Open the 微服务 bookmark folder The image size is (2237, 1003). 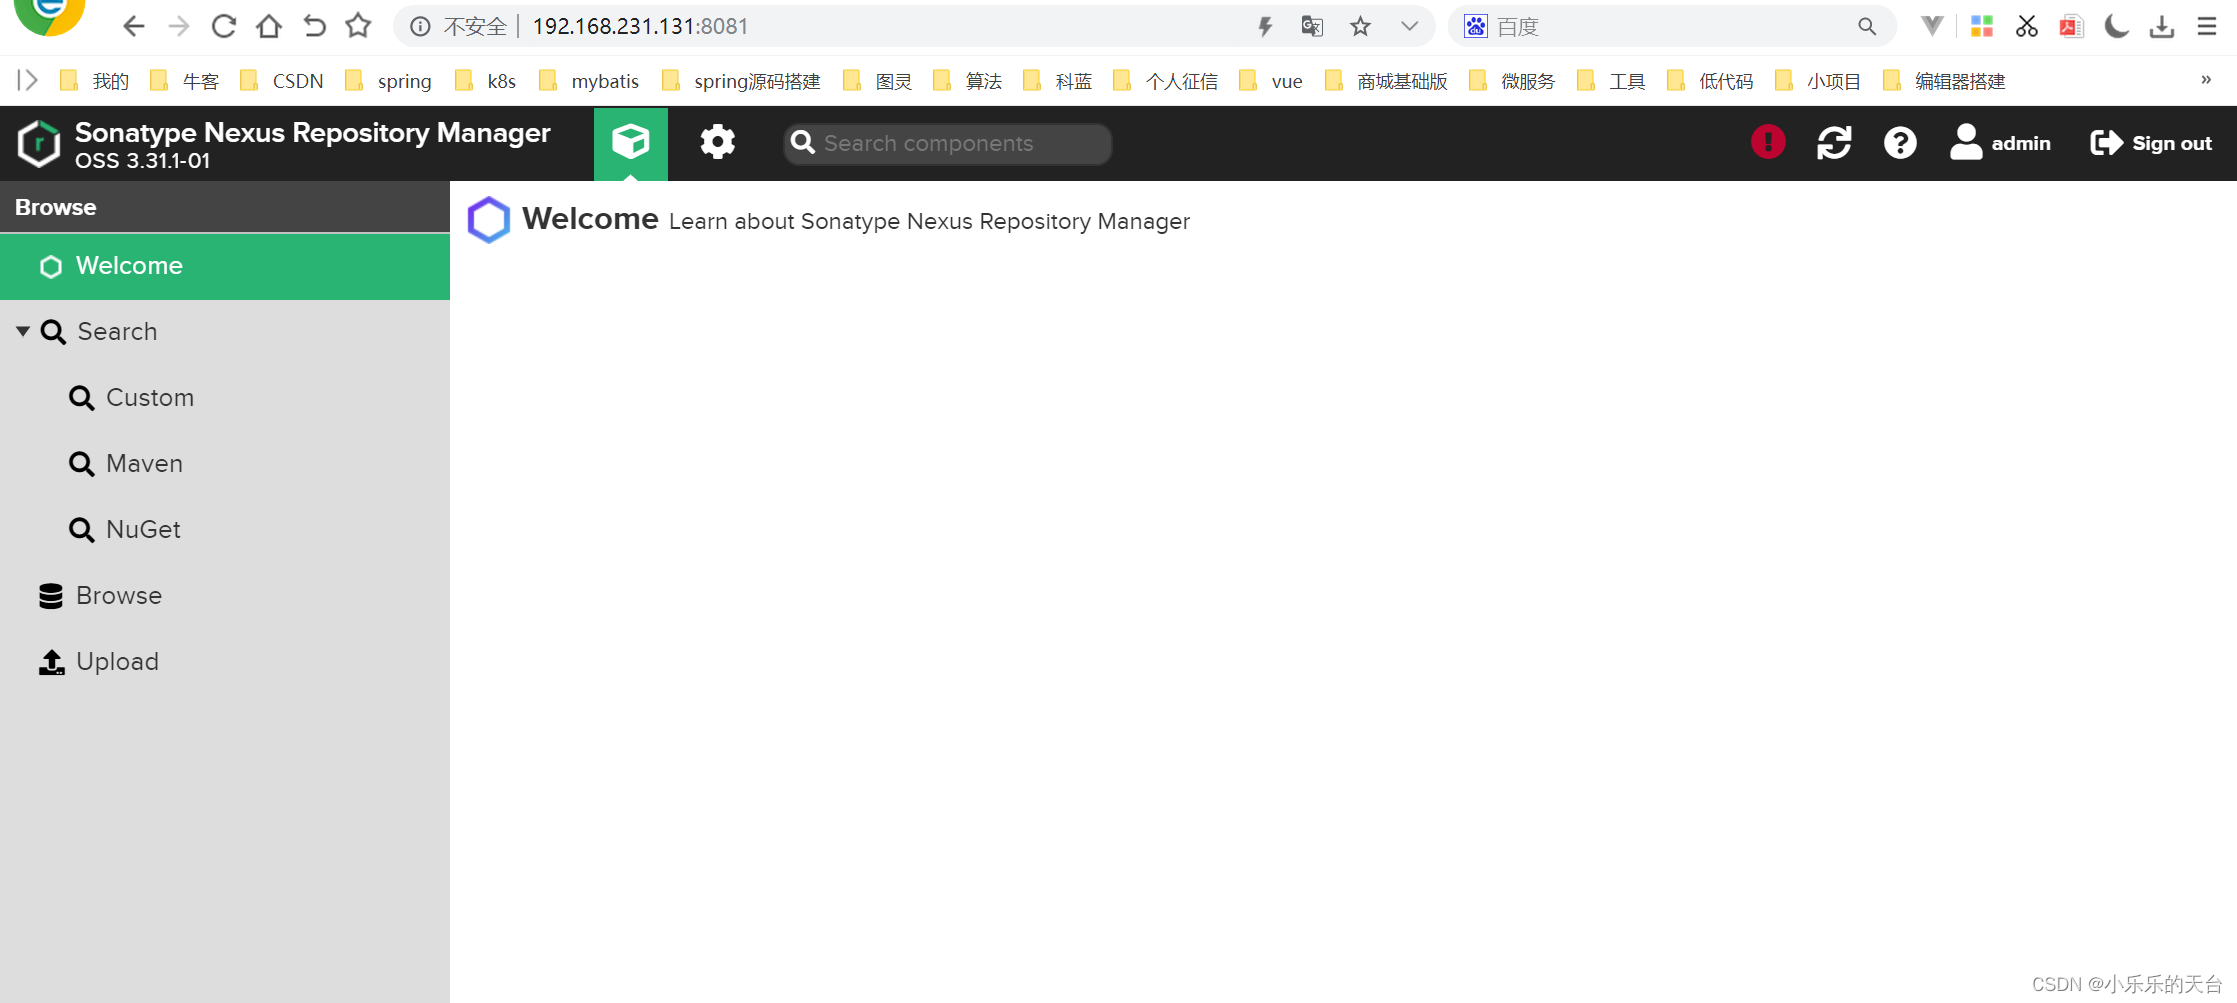1512,81
